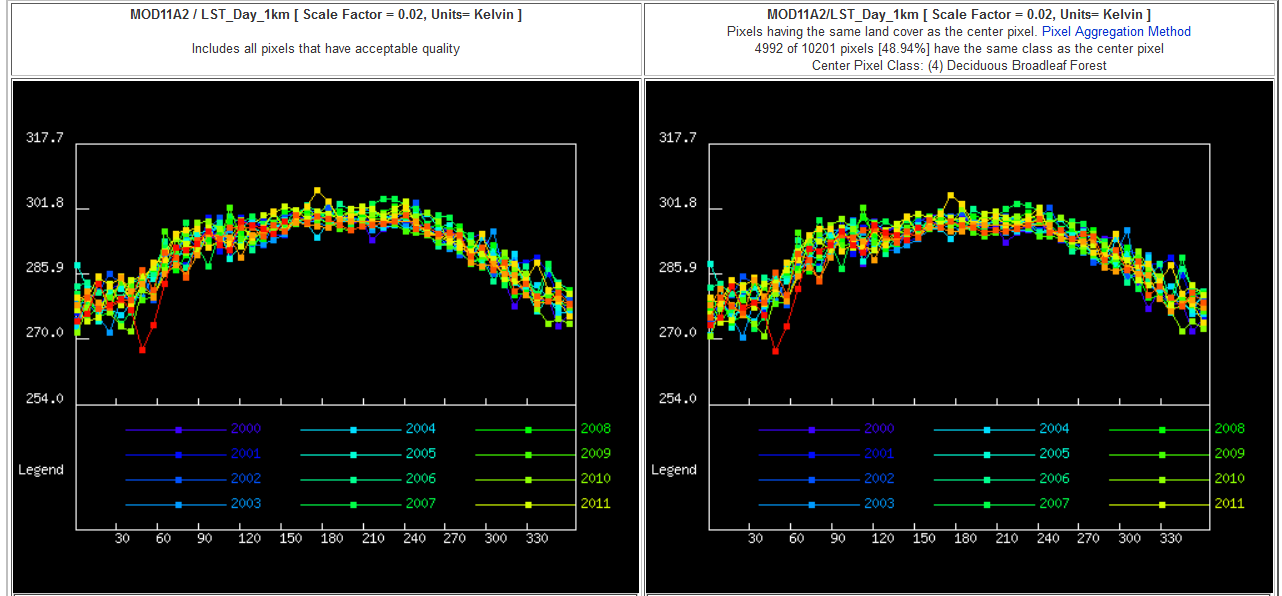Viewport: 1282px width, 596px height.
Task: Click the 254.0 y-axis label on right chart
Action: [677, 399]
